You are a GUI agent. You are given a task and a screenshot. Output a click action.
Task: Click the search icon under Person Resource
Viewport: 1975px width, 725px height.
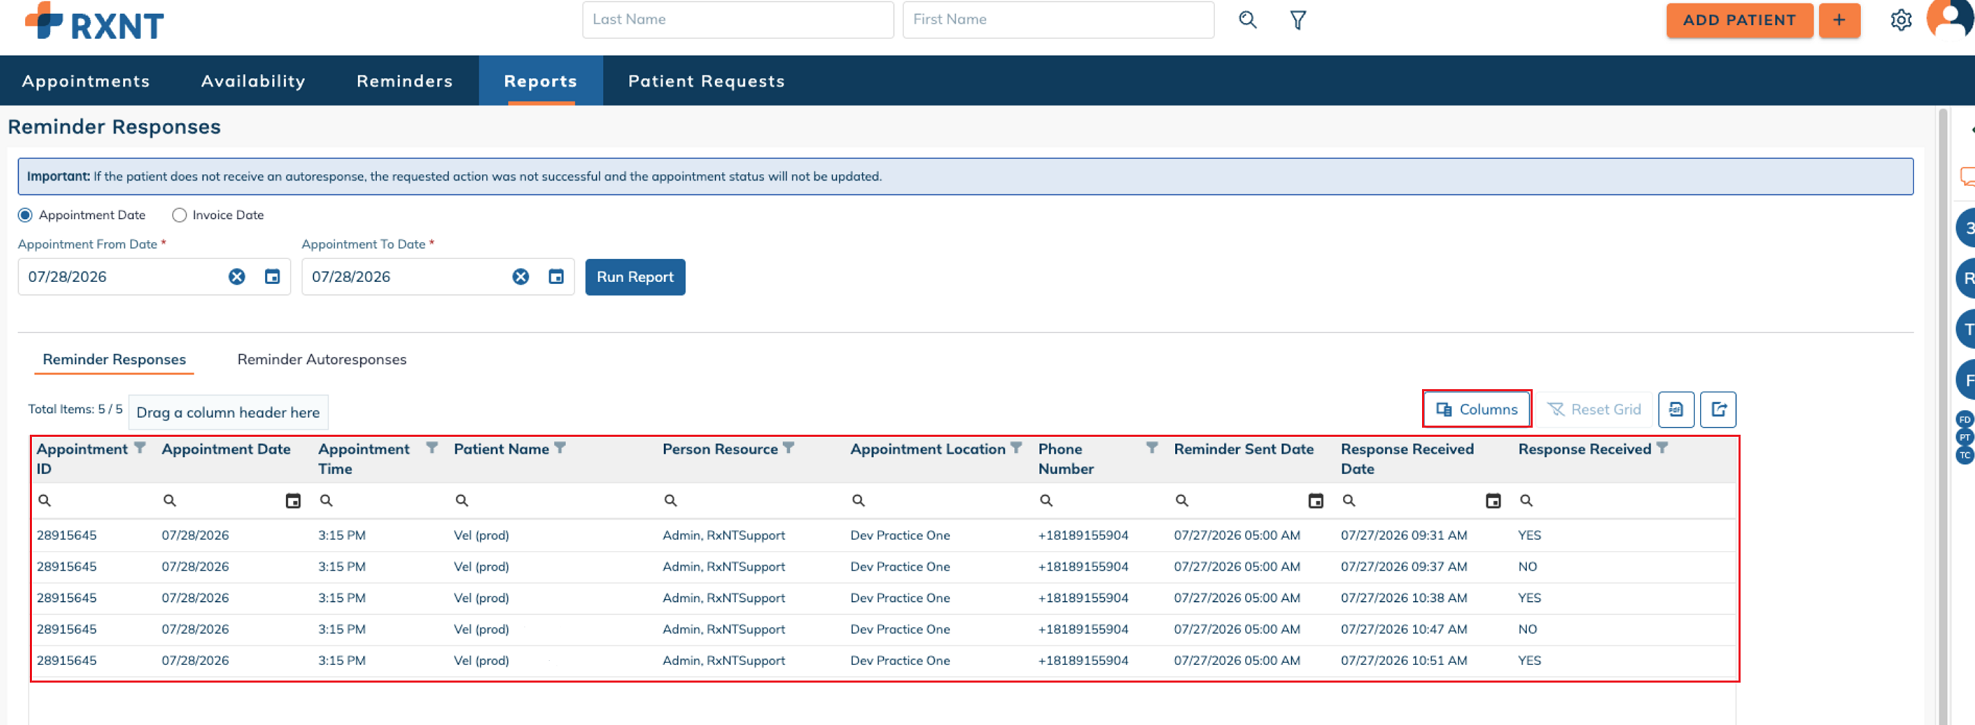coord(671,500)
